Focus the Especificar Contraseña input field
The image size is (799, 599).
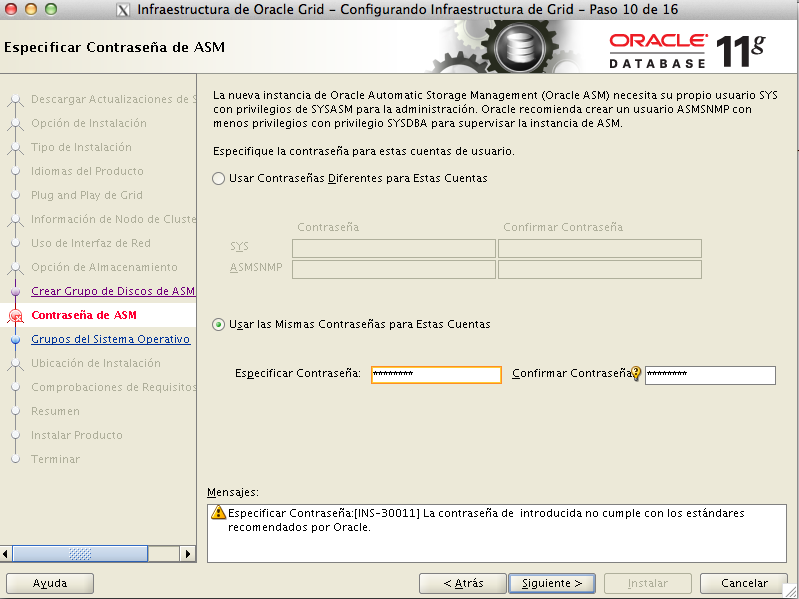coord(435,375)
